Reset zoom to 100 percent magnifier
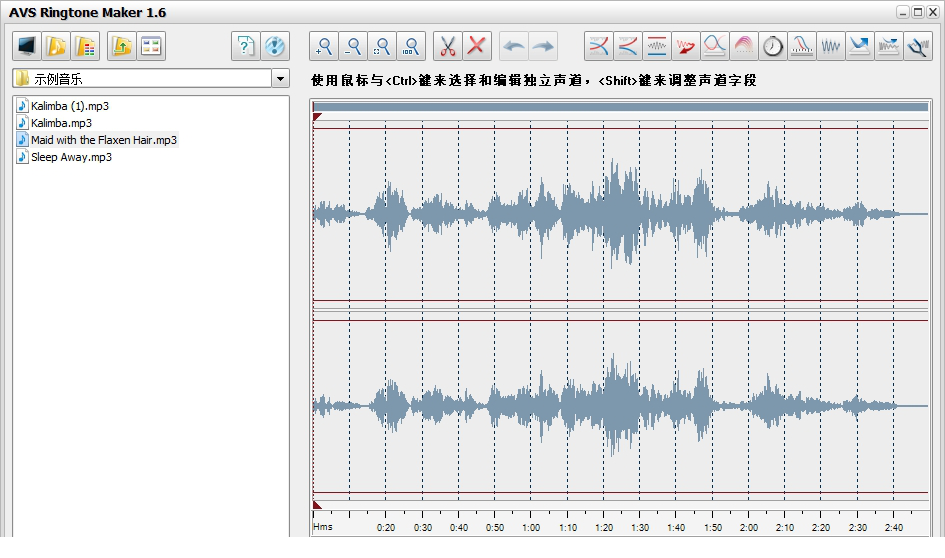This screenshot has width=945, height=558. [411, 46]
